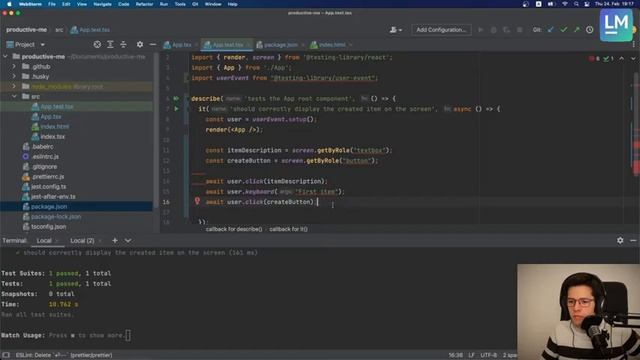Select App.test.tsx in project tree

pos(57,107)
